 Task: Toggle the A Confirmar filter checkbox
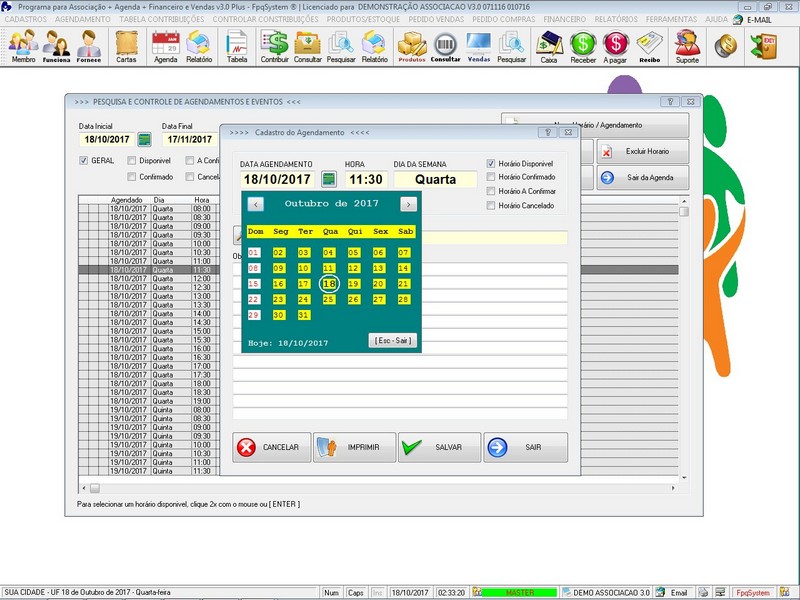(x=190, y=161)
